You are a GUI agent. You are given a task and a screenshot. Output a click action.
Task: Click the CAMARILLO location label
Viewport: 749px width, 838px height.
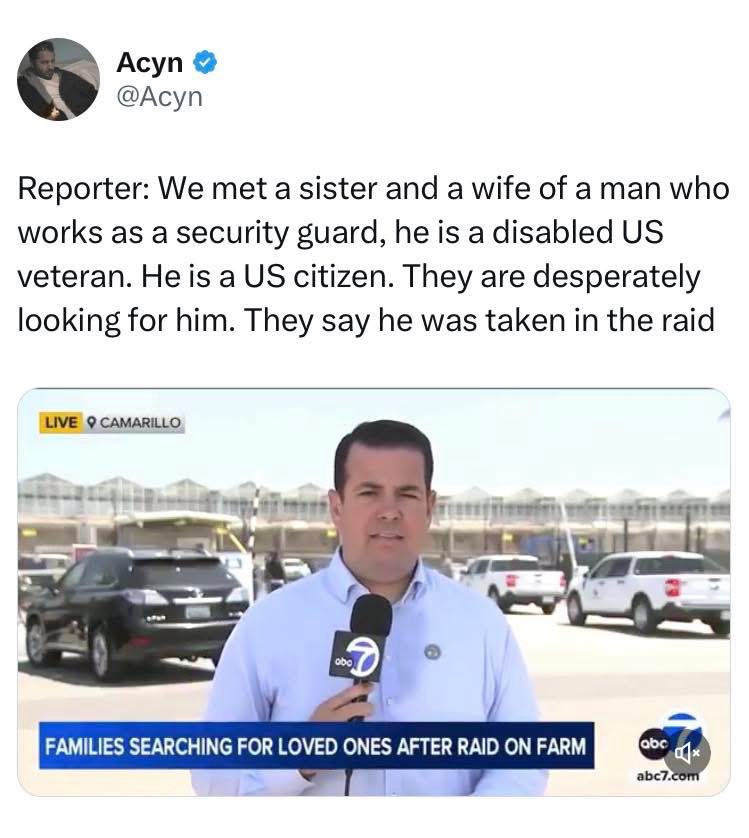[140, 423]
